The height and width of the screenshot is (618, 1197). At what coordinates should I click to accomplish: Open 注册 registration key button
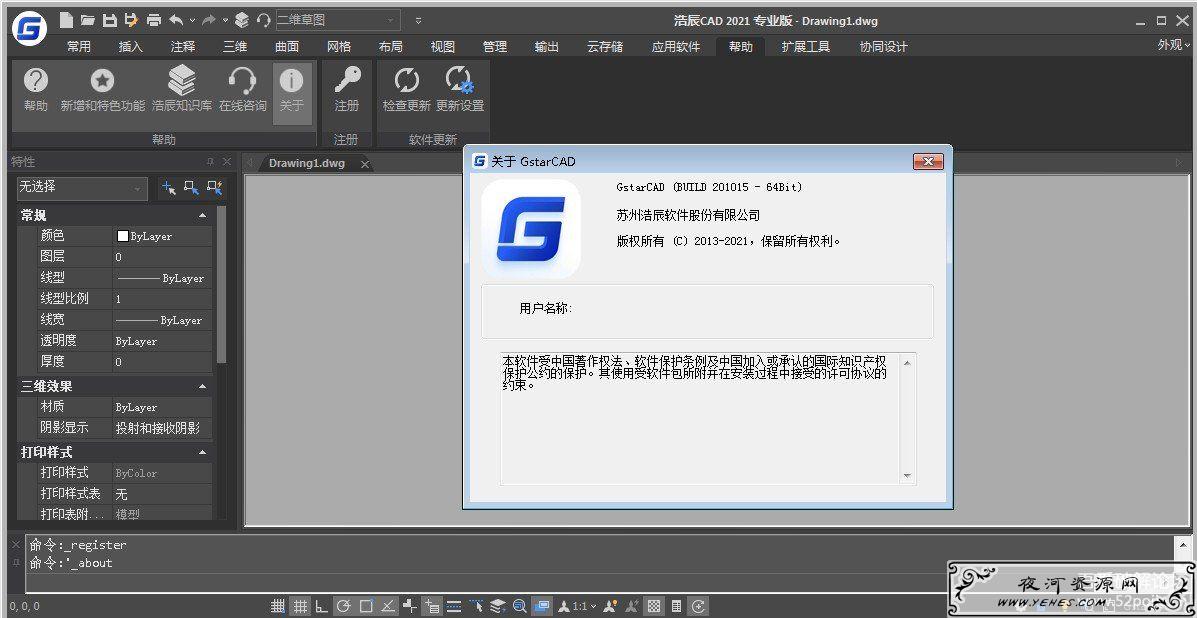click(x=347, y=90)
